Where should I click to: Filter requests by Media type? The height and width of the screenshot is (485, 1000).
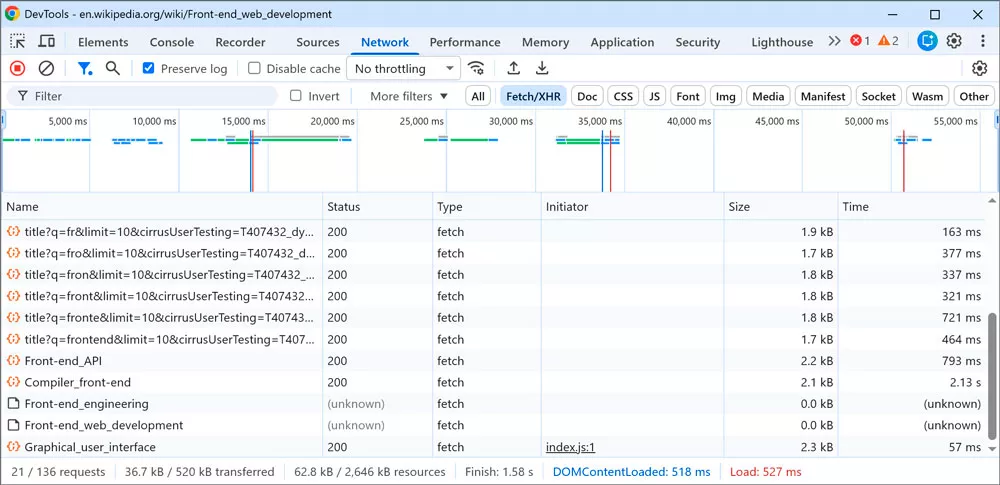tap(768, 96)
